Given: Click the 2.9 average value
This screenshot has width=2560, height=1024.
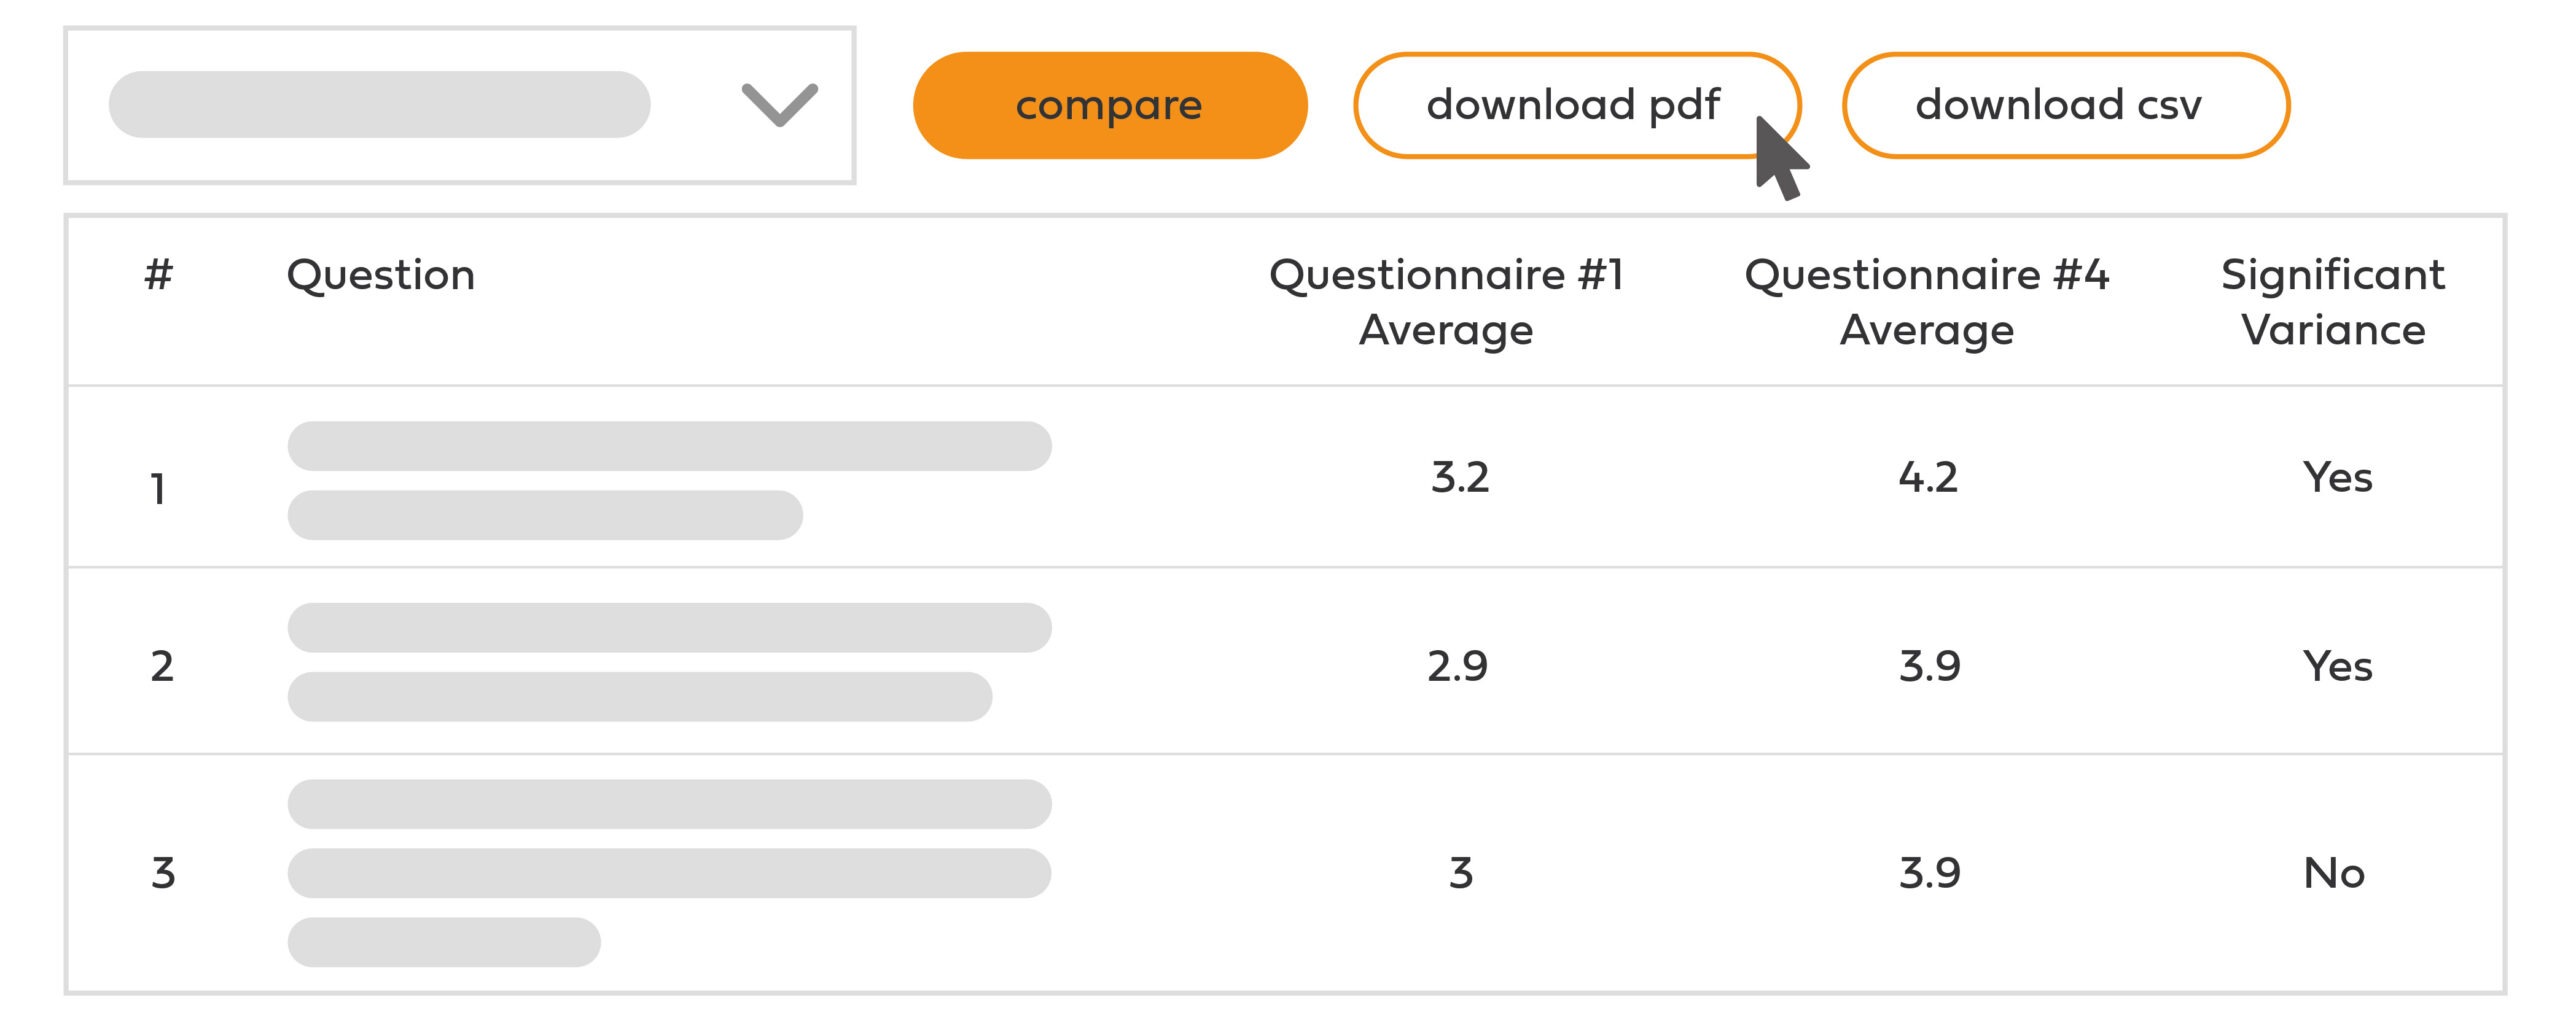Looking at the screenshot, I should (x=1457, y=666).
